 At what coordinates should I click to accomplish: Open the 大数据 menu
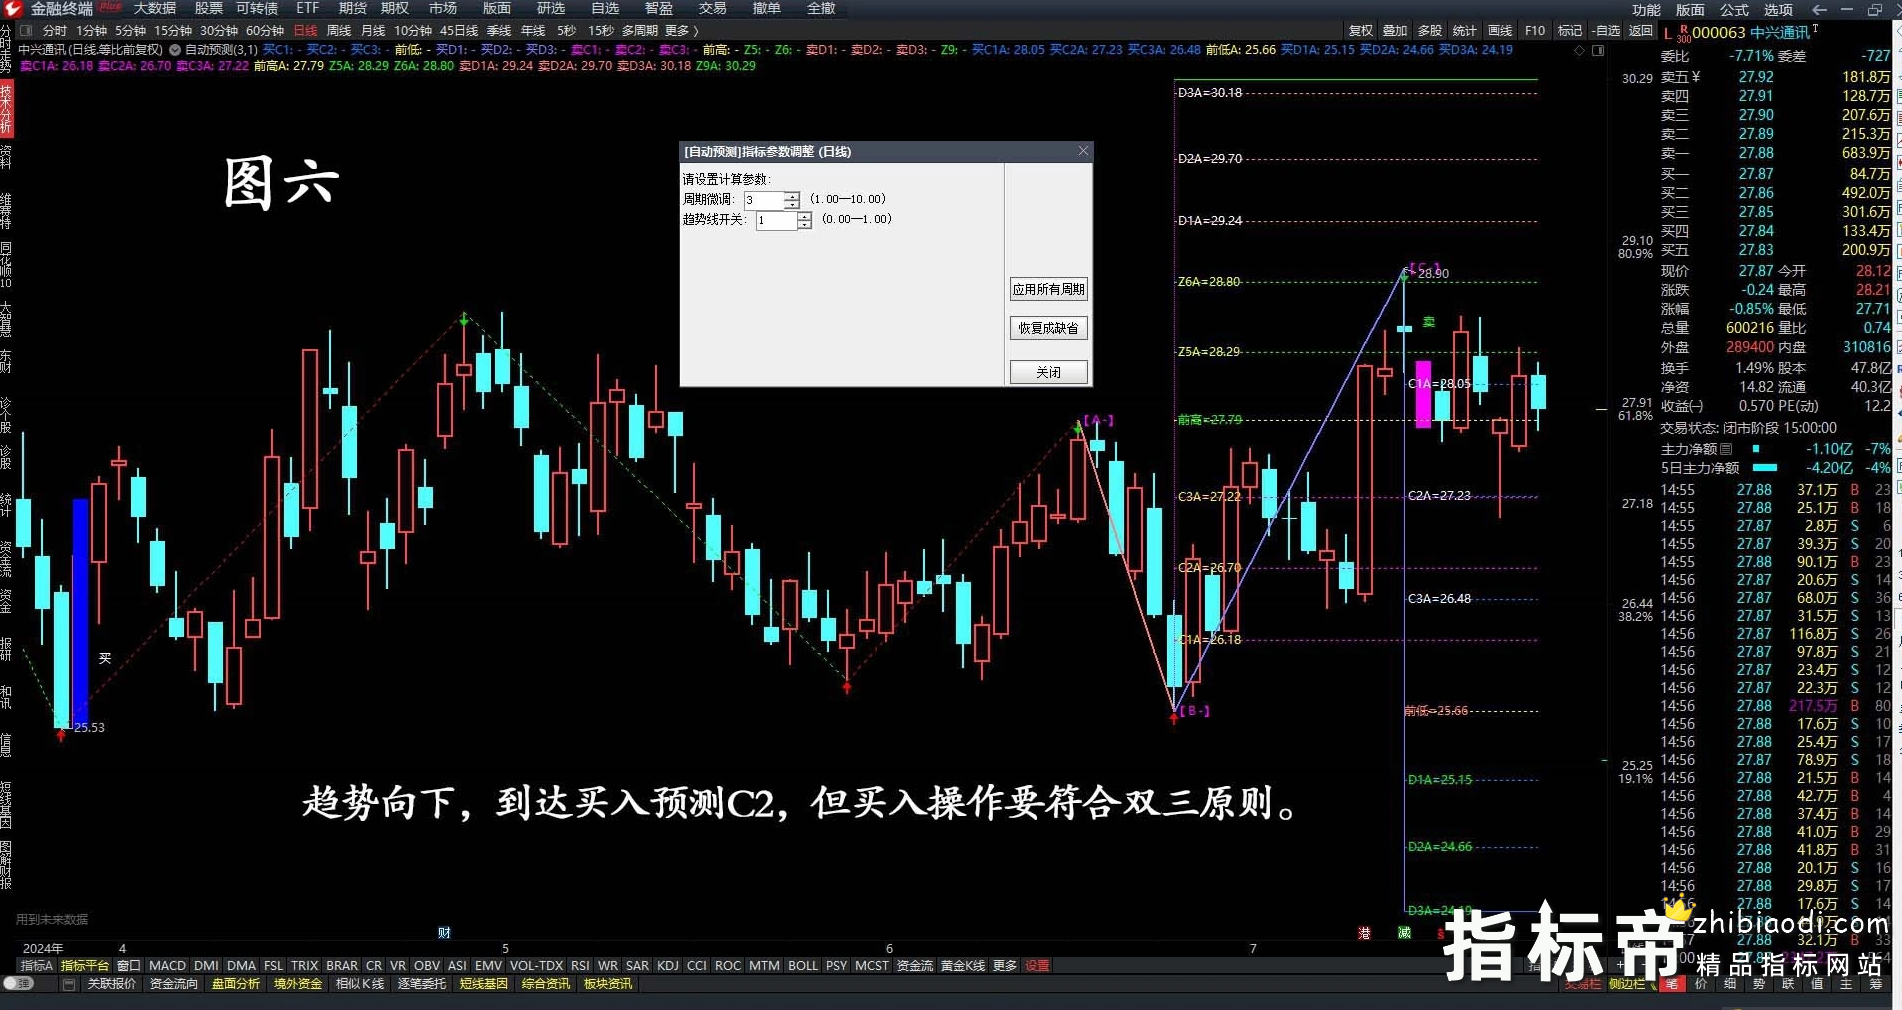click(x=155, y=8)
